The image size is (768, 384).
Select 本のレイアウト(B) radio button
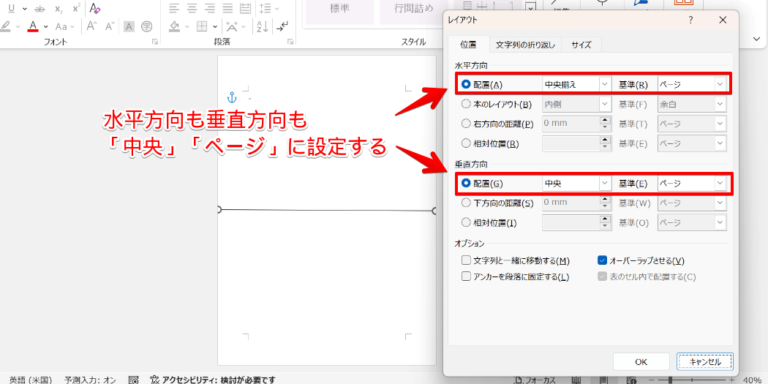[x=465, y=104]
